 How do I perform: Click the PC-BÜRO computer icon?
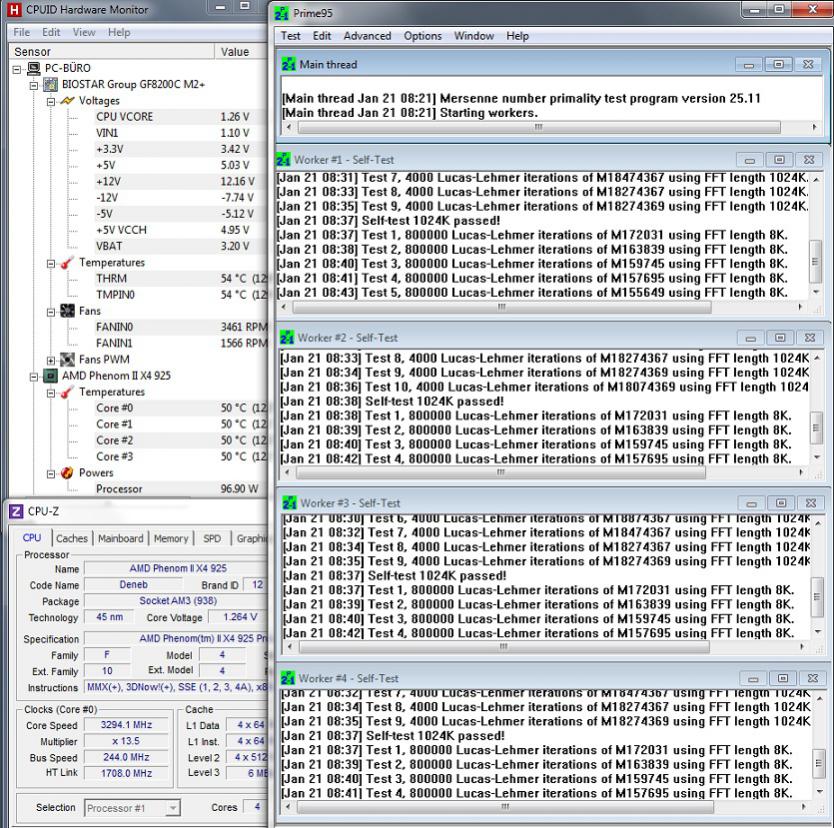pos(34,68)
